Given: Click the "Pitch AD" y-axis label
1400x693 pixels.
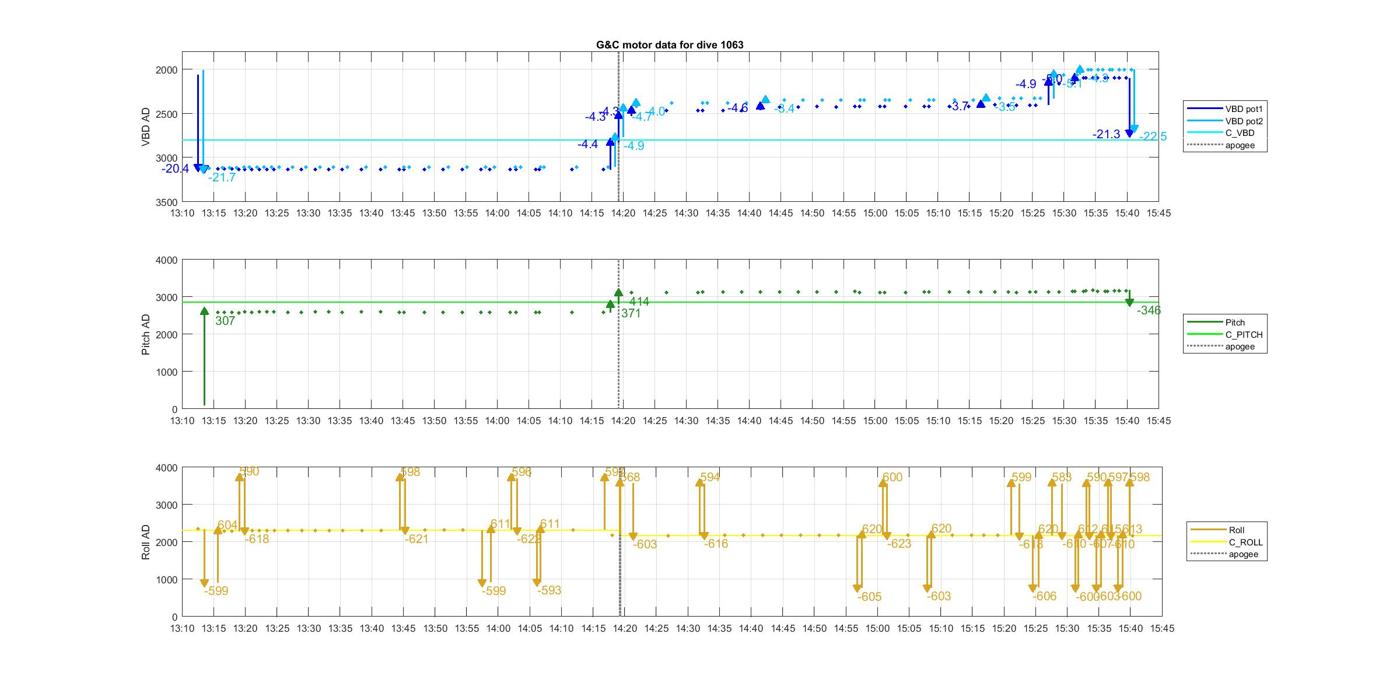Looking at the screenshot, I should pos(146,335).
